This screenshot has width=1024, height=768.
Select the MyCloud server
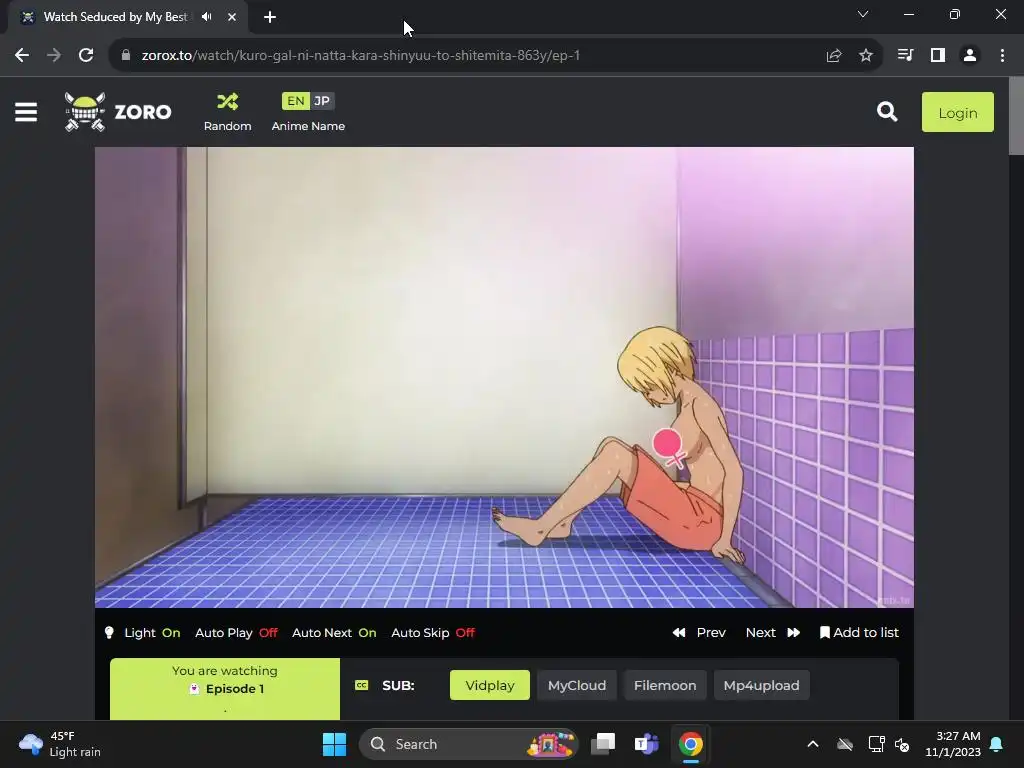coord(577,685)
